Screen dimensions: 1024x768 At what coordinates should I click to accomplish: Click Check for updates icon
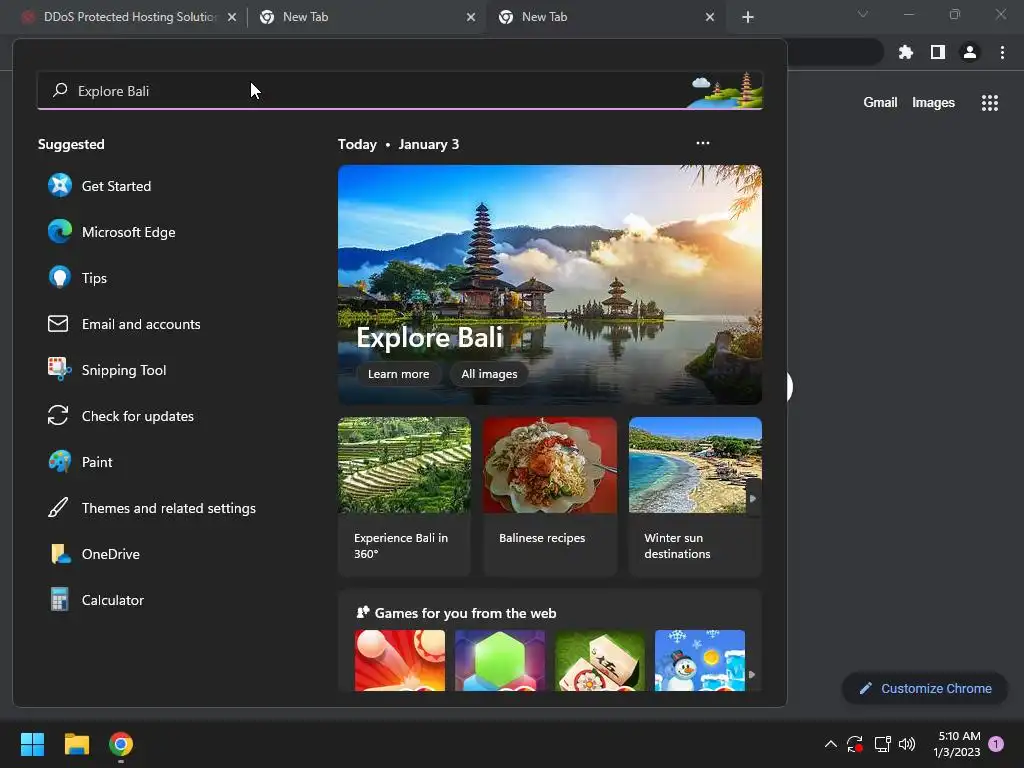[58, 416]
